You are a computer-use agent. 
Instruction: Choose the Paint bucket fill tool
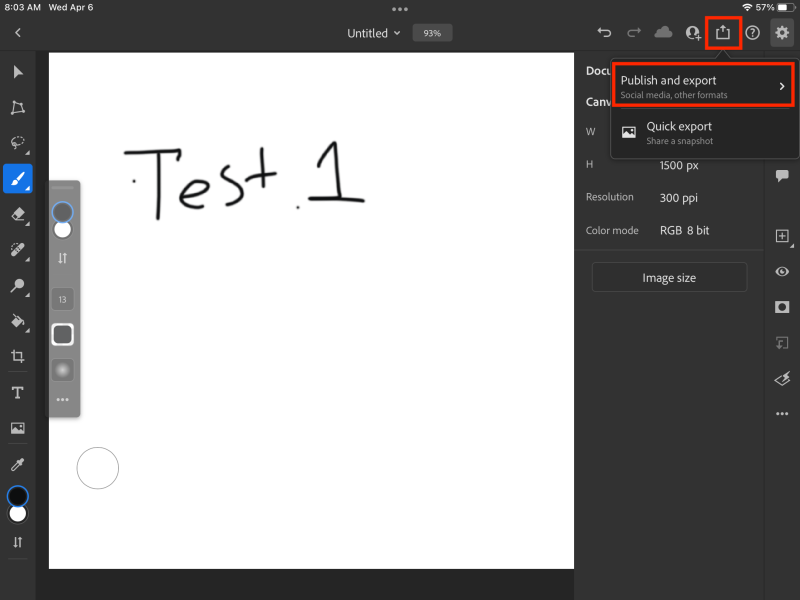tap(17, 322)
